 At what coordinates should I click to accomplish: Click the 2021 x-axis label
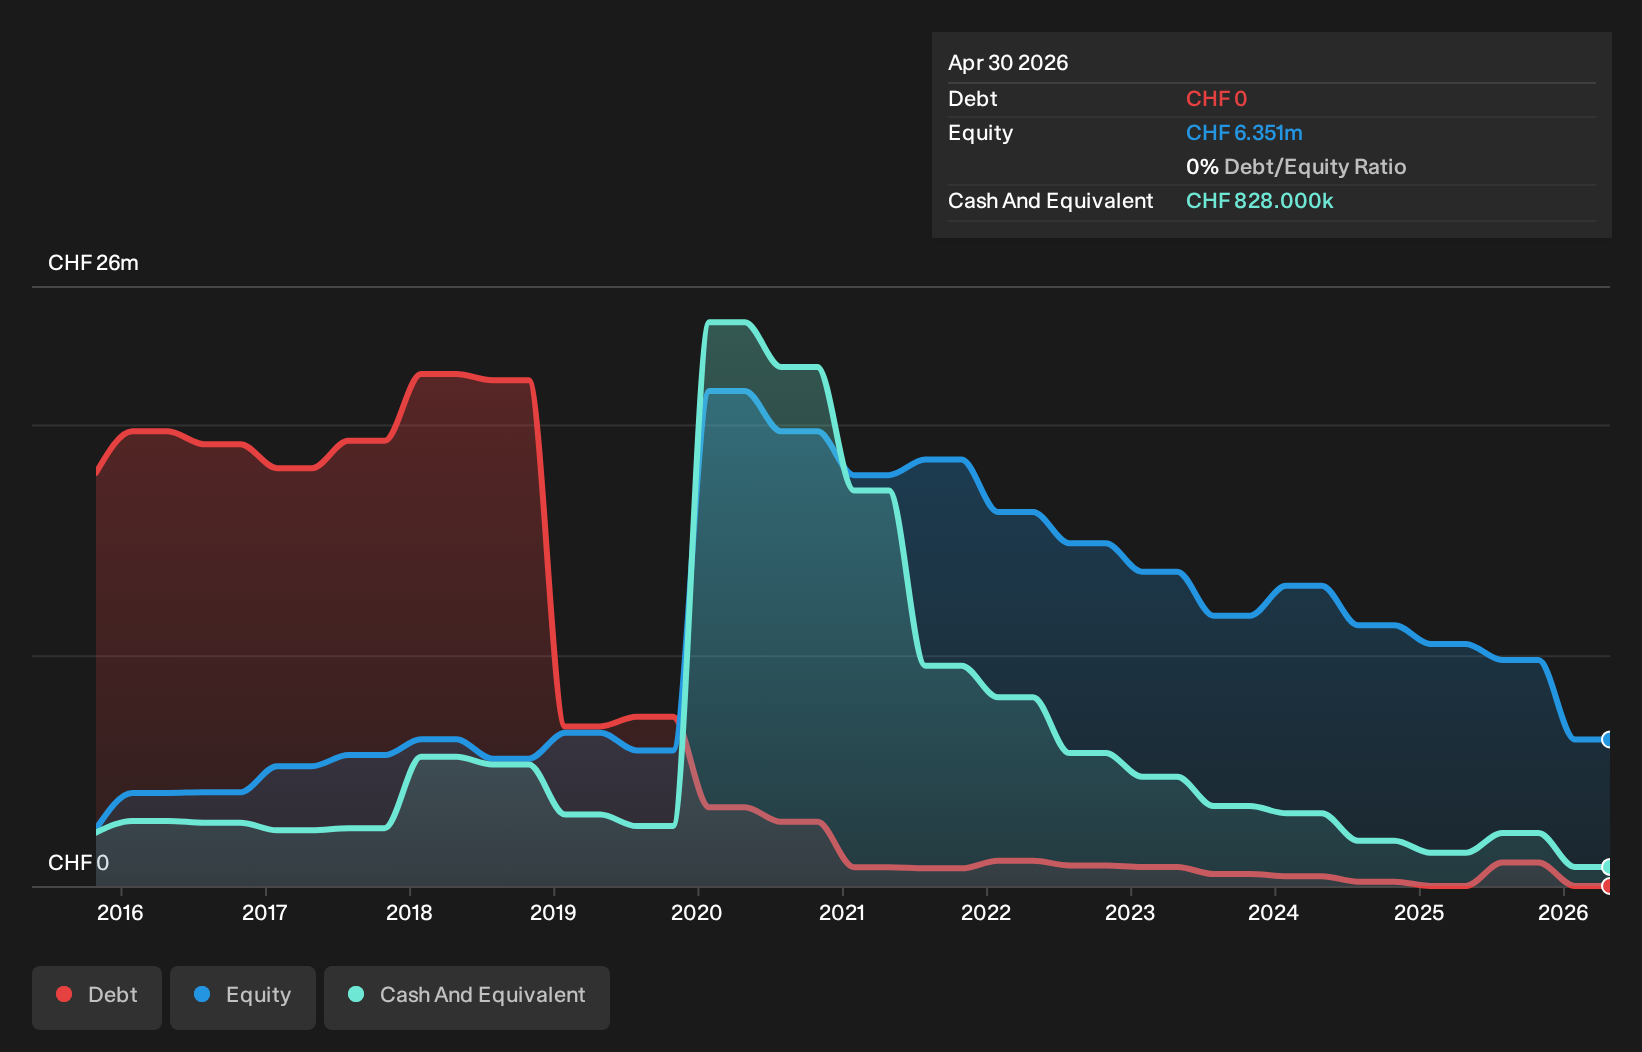tap(842, 912)
